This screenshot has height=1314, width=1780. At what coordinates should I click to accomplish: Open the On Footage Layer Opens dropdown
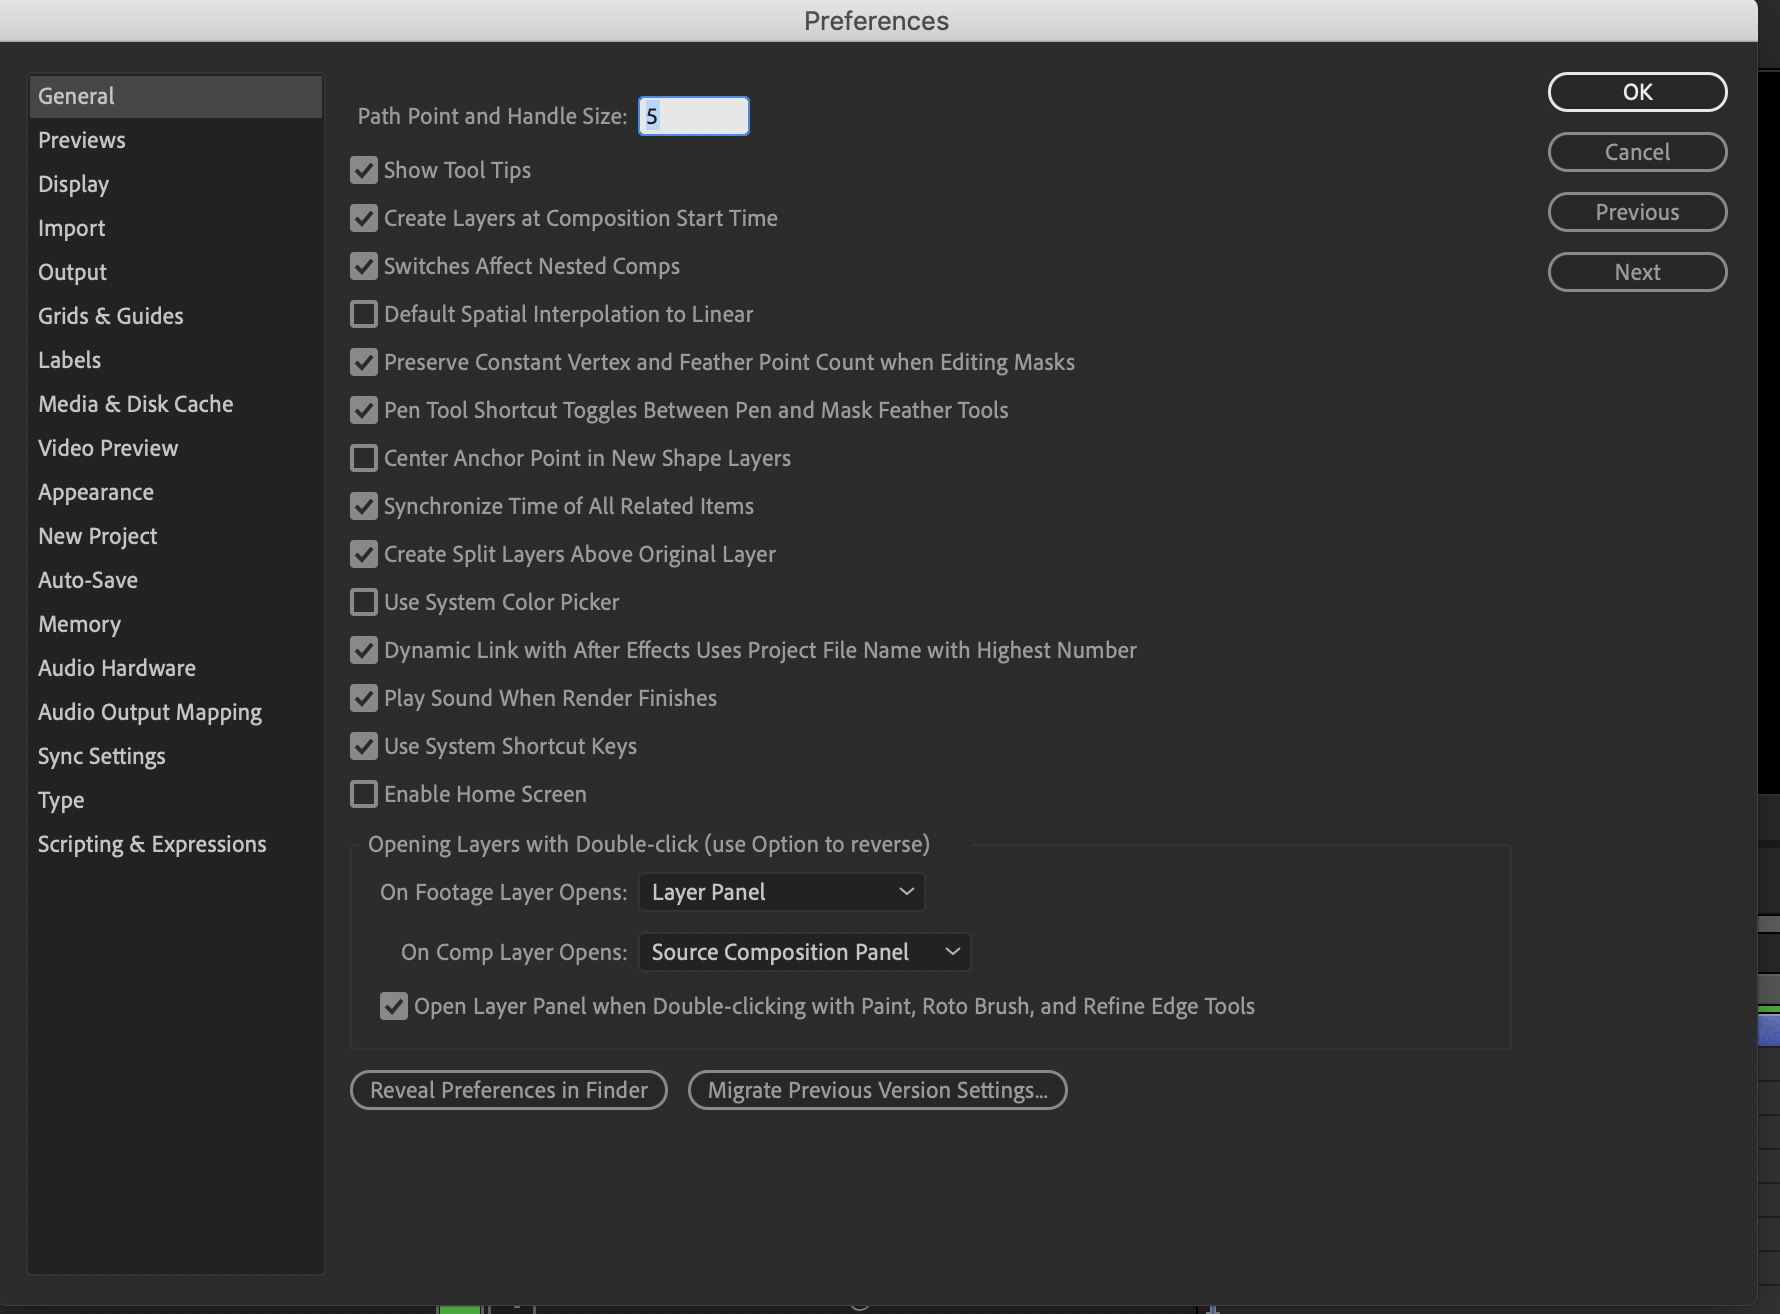[781, 891]
